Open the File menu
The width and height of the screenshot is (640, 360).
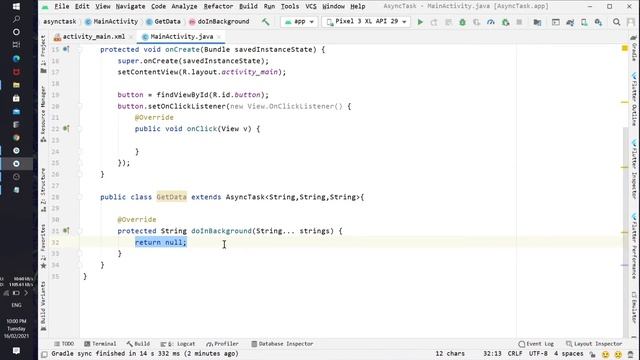(62, 7)
